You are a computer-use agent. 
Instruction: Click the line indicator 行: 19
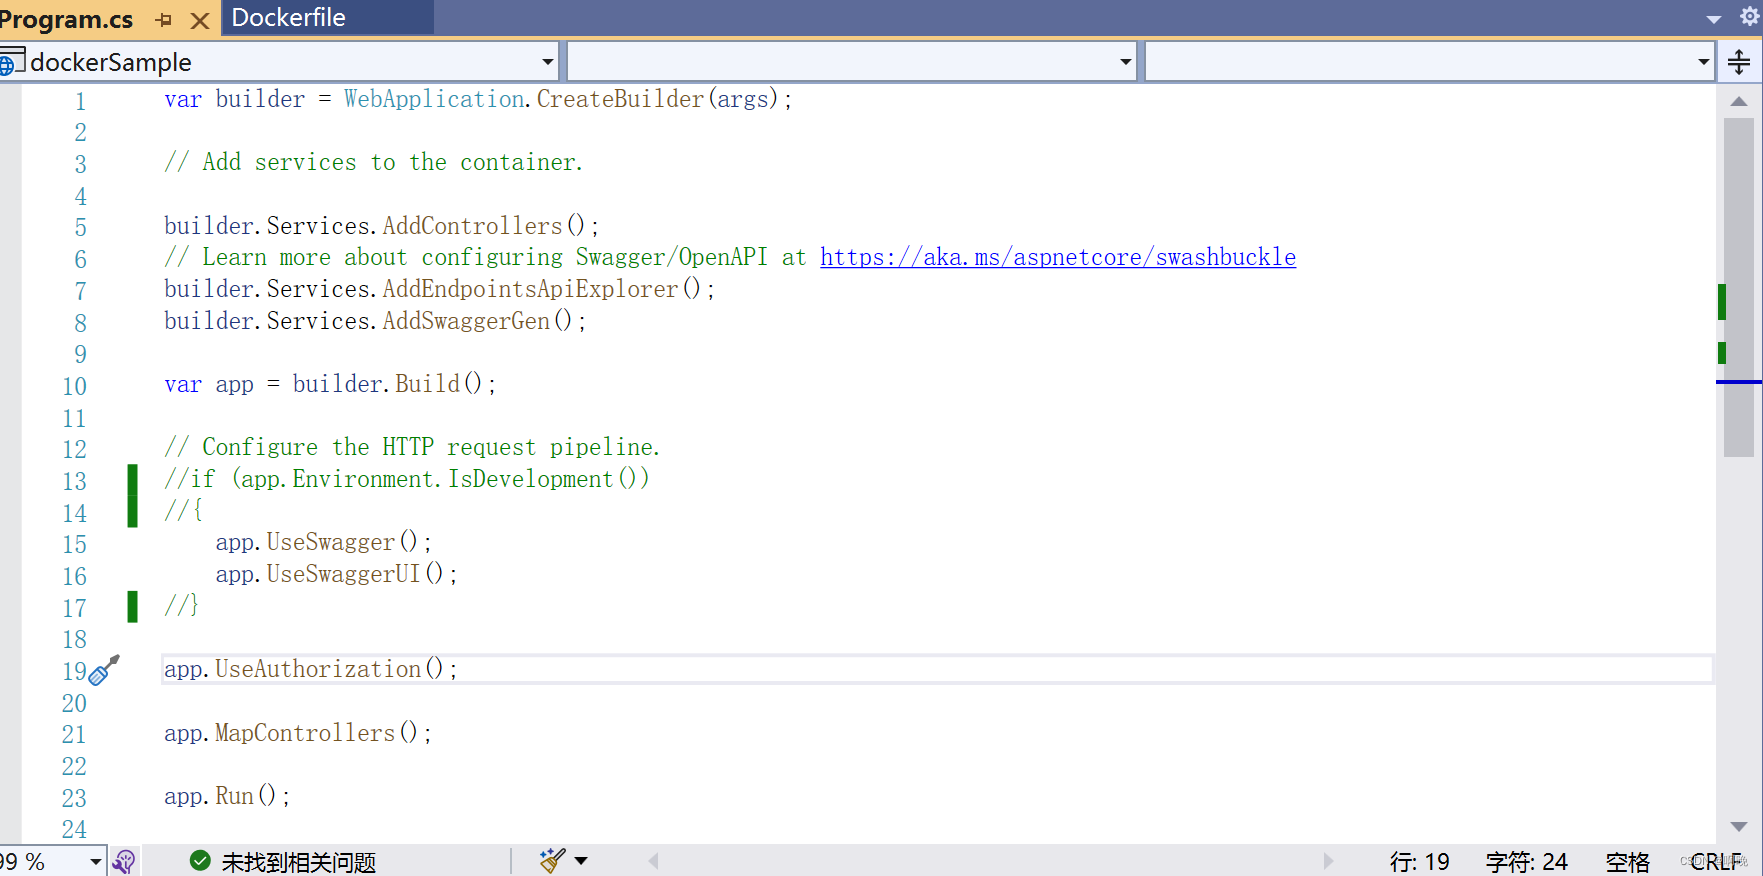click(x=1419, y=862)
